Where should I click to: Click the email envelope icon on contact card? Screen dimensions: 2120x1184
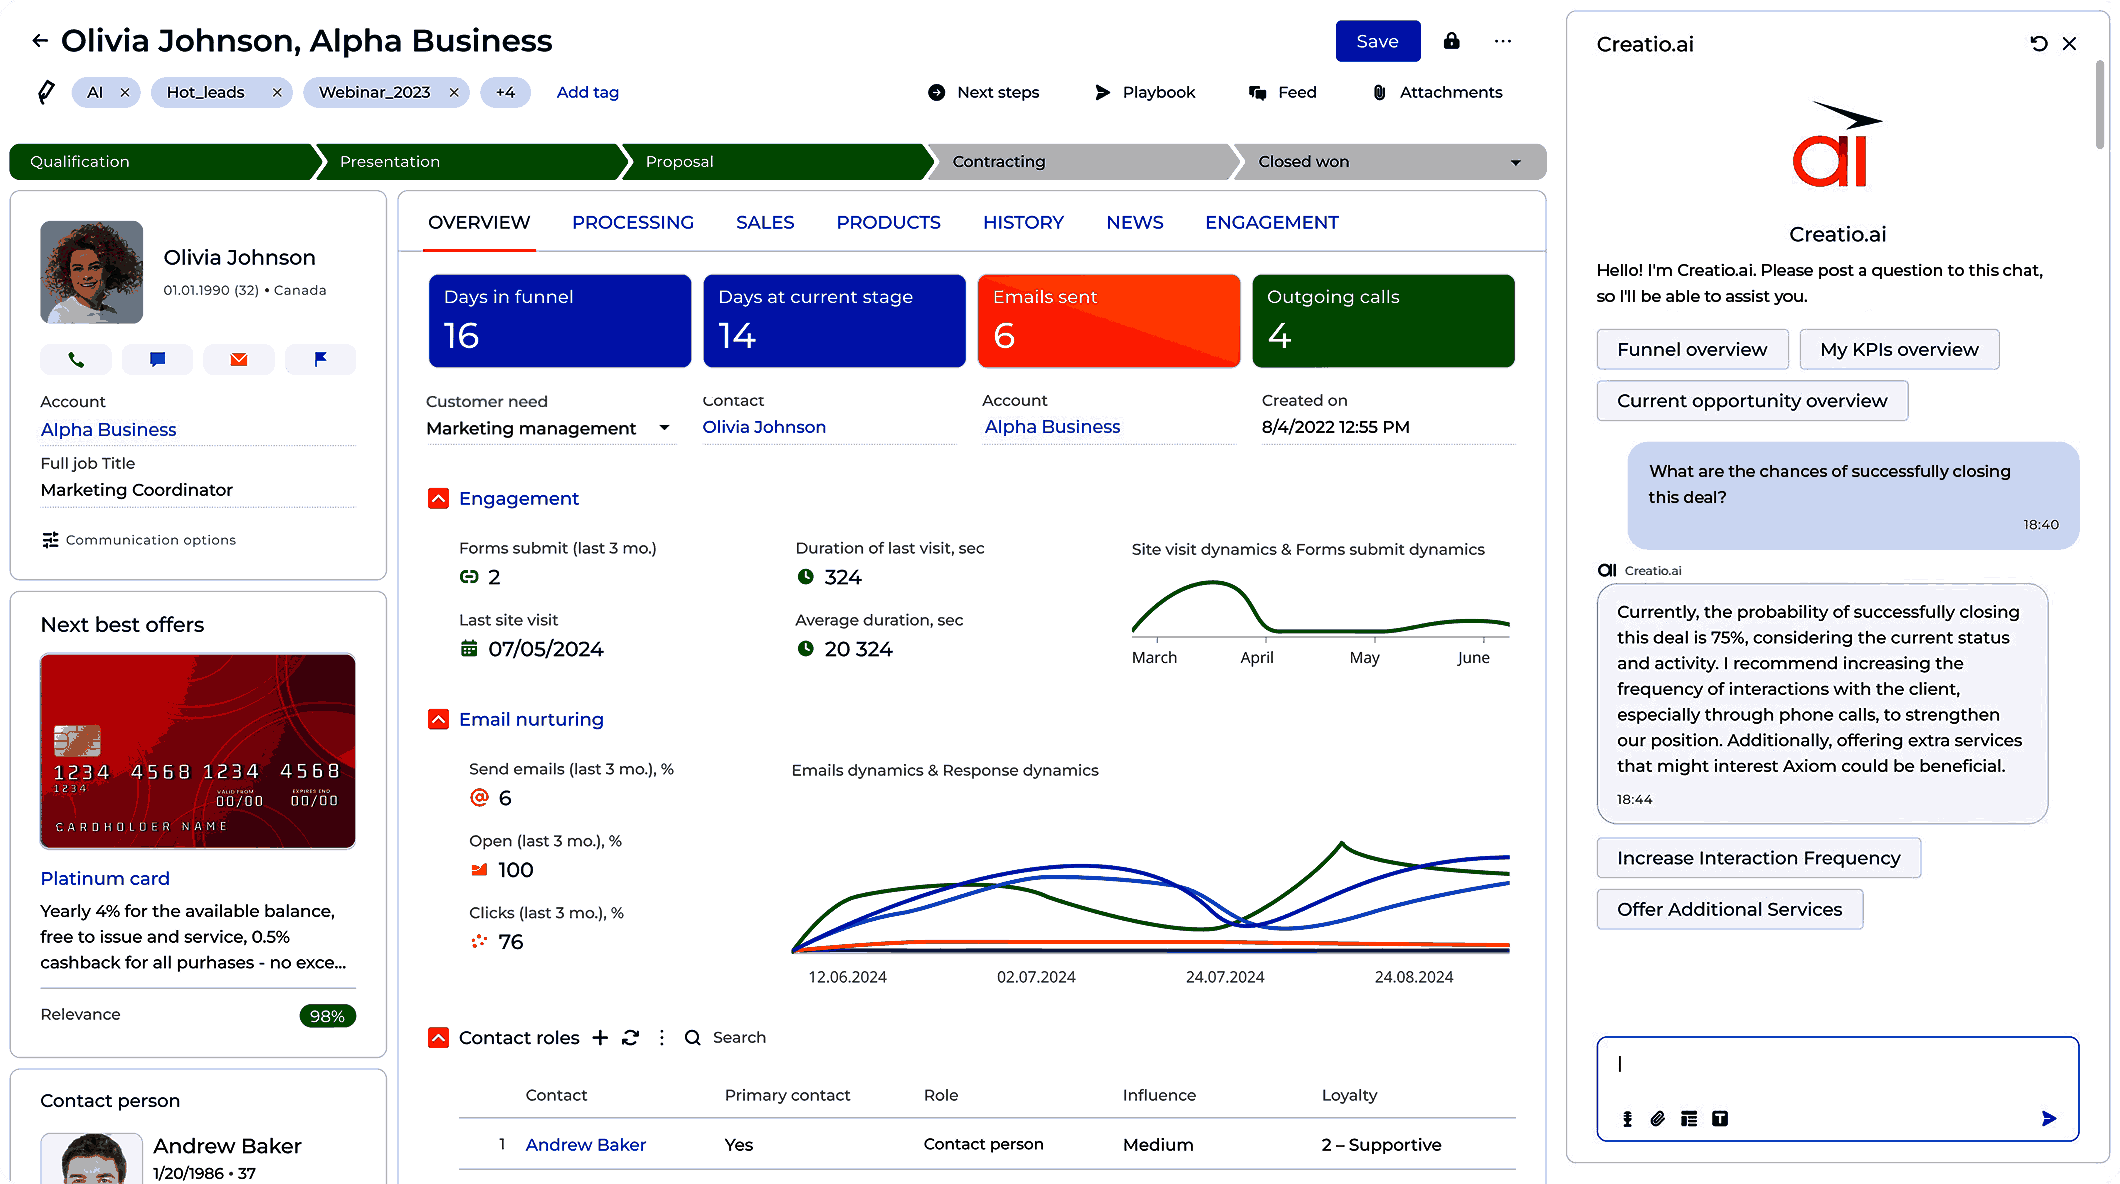[238, 360]
